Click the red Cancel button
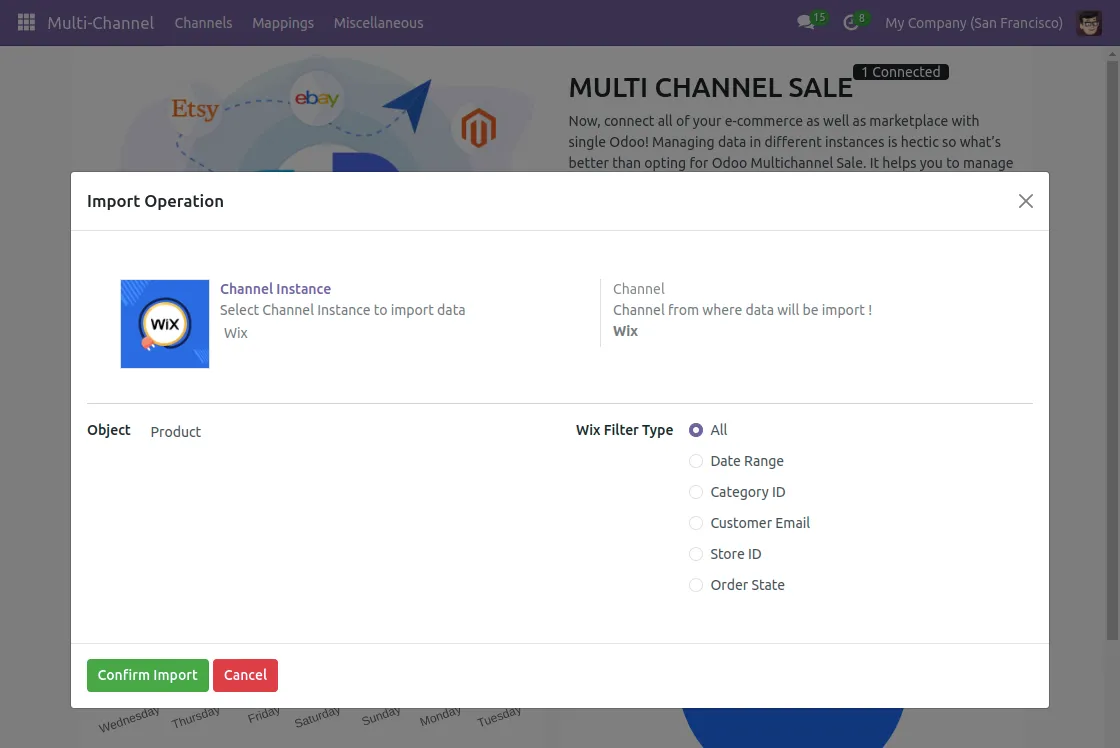Viewport: 1120px width, 748px height. point(245,675)
